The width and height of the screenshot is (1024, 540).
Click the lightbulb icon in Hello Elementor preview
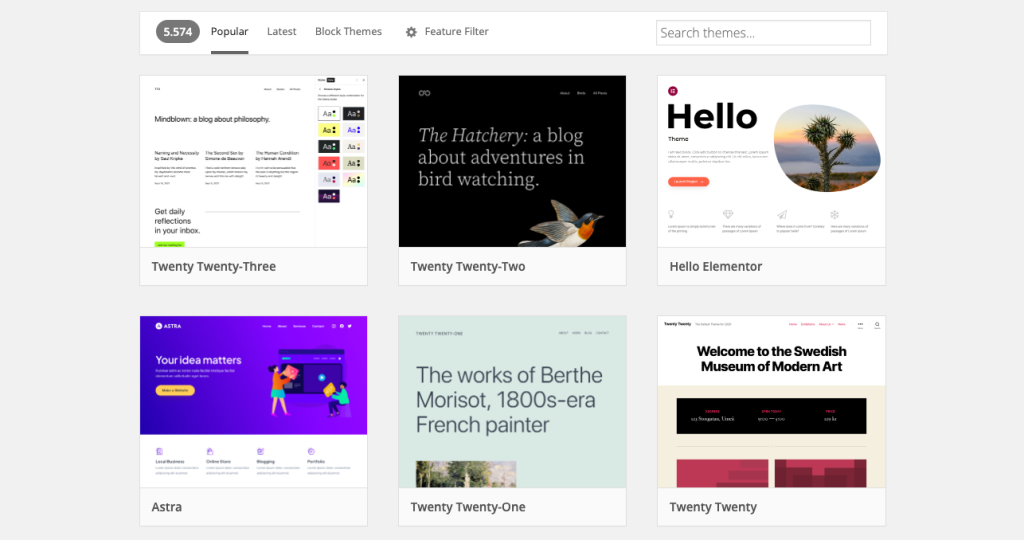pyautogui.click(x=671, y=214)
